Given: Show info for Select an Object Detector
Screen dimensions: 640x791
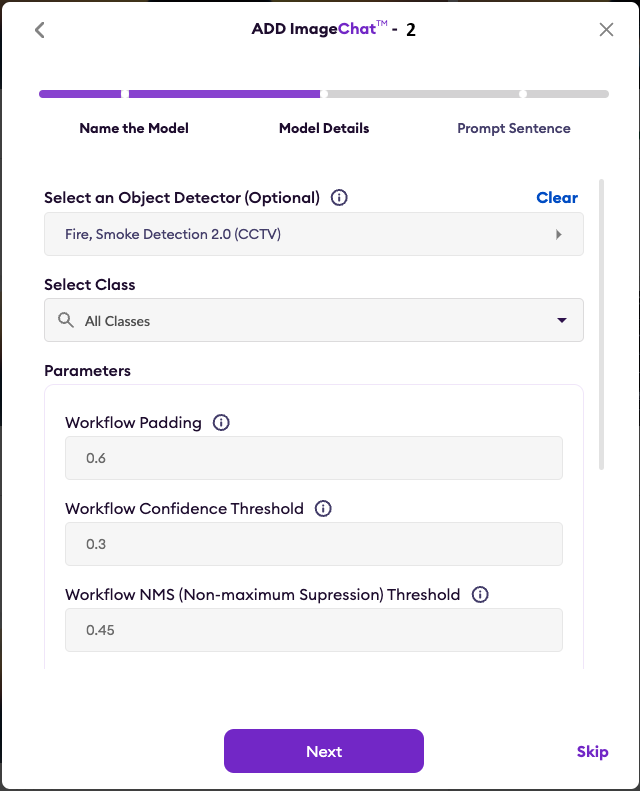Looking at the screenshot, I should (x=339, y=198).
